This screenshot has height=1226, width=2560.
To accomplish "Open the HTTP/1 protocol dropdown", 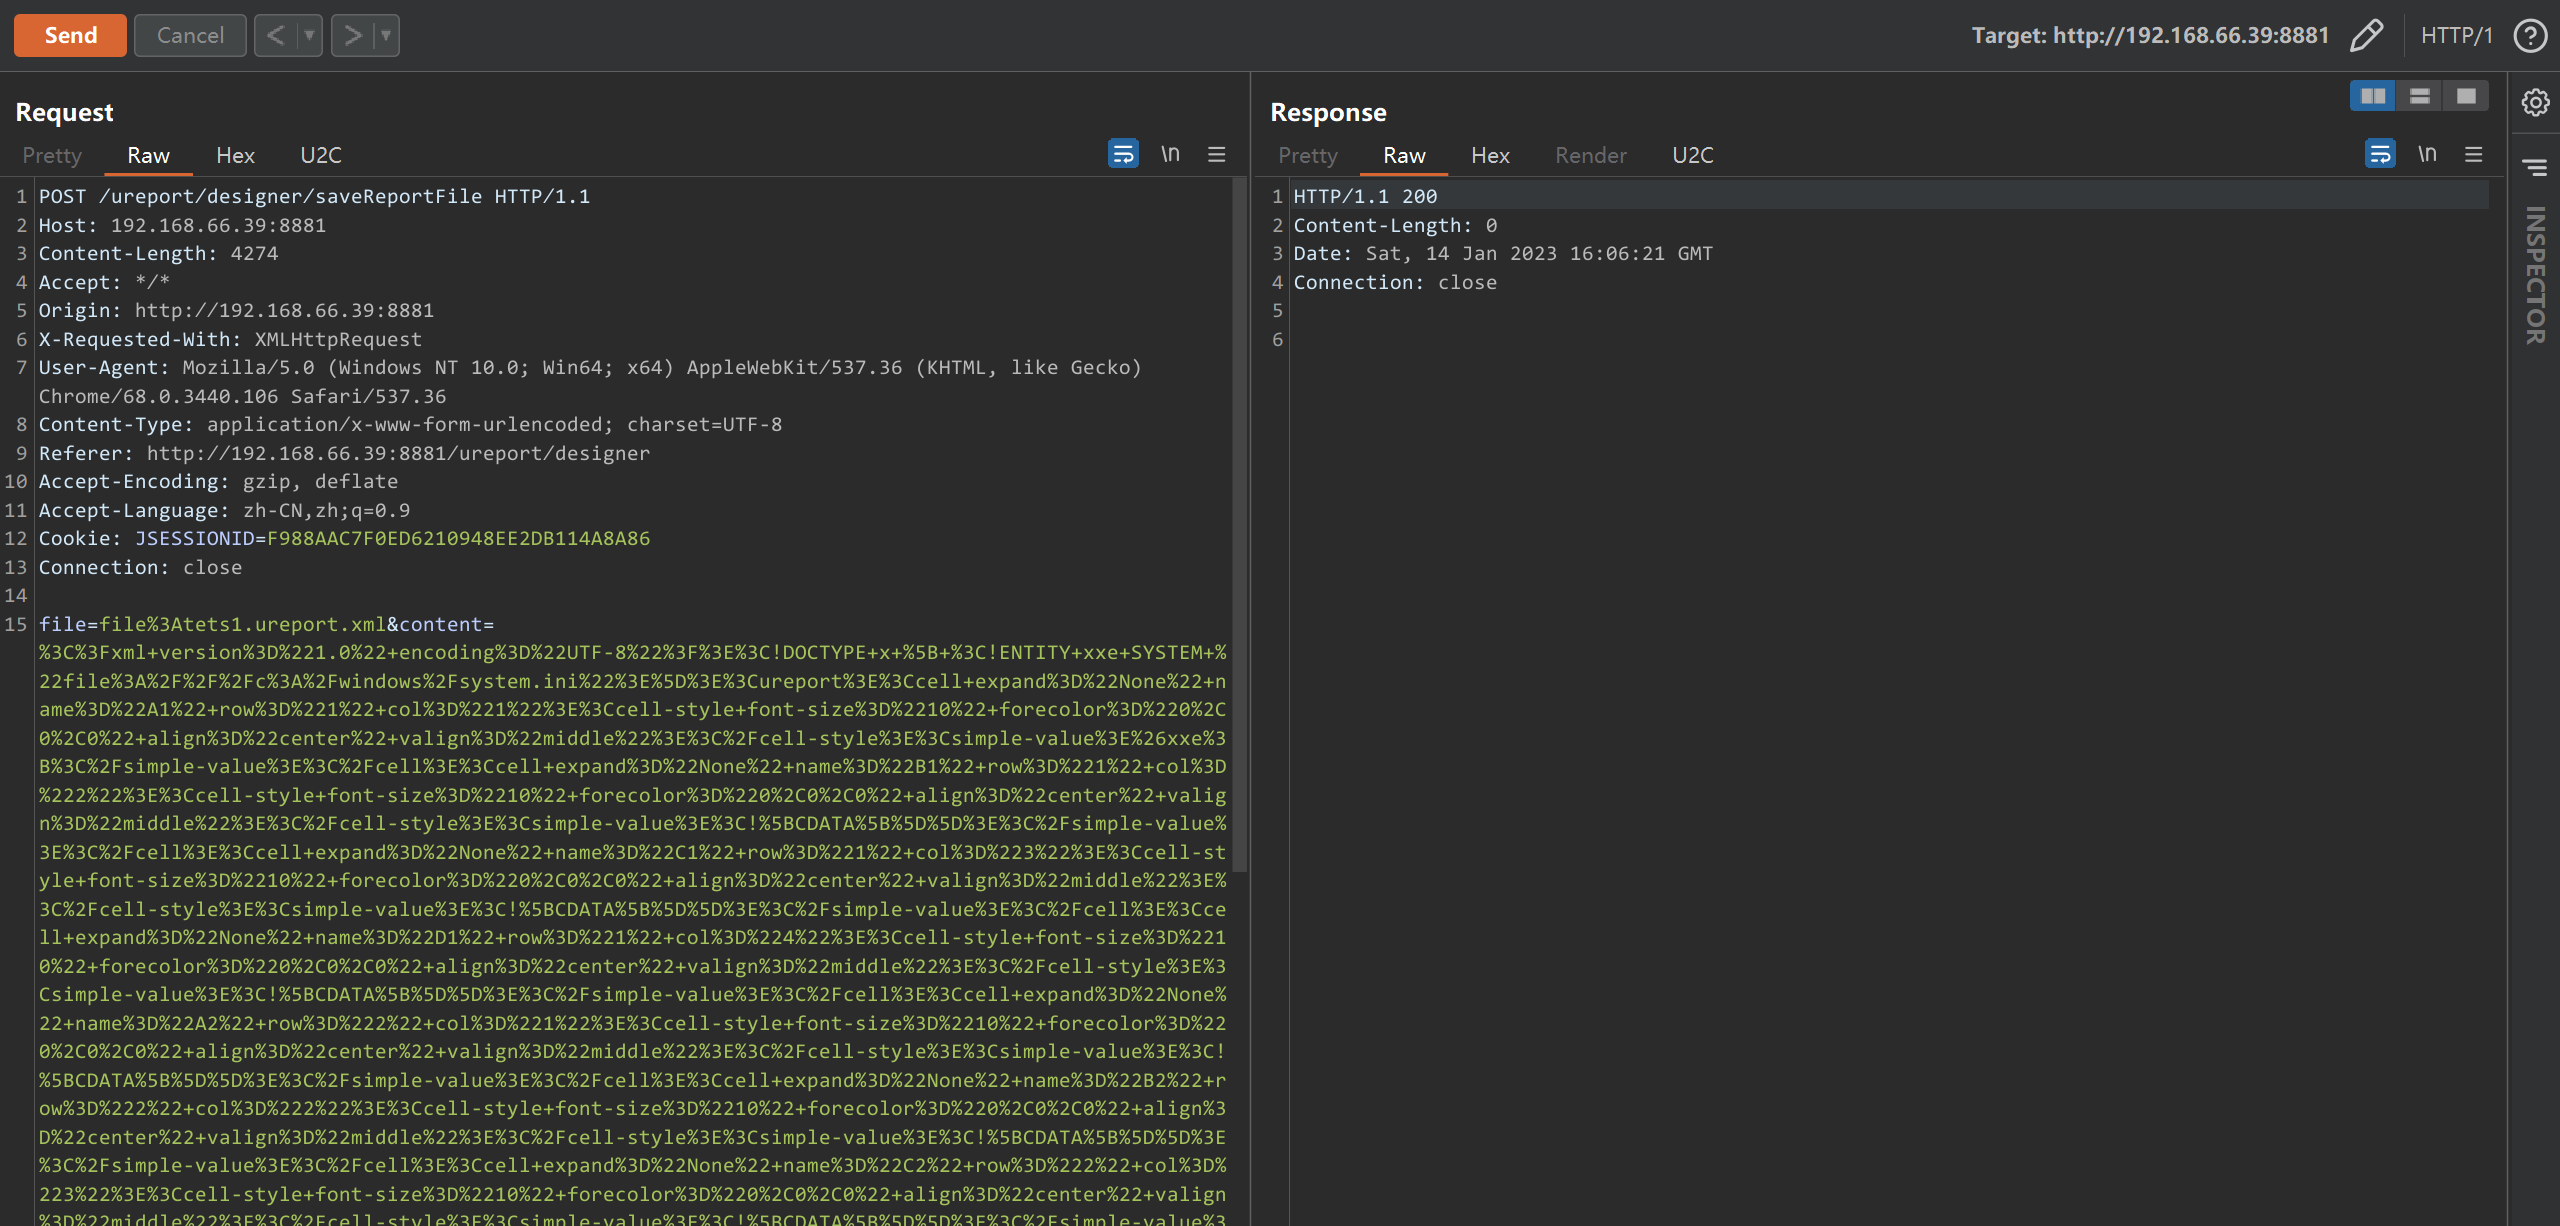I will tap(2457, 35).
